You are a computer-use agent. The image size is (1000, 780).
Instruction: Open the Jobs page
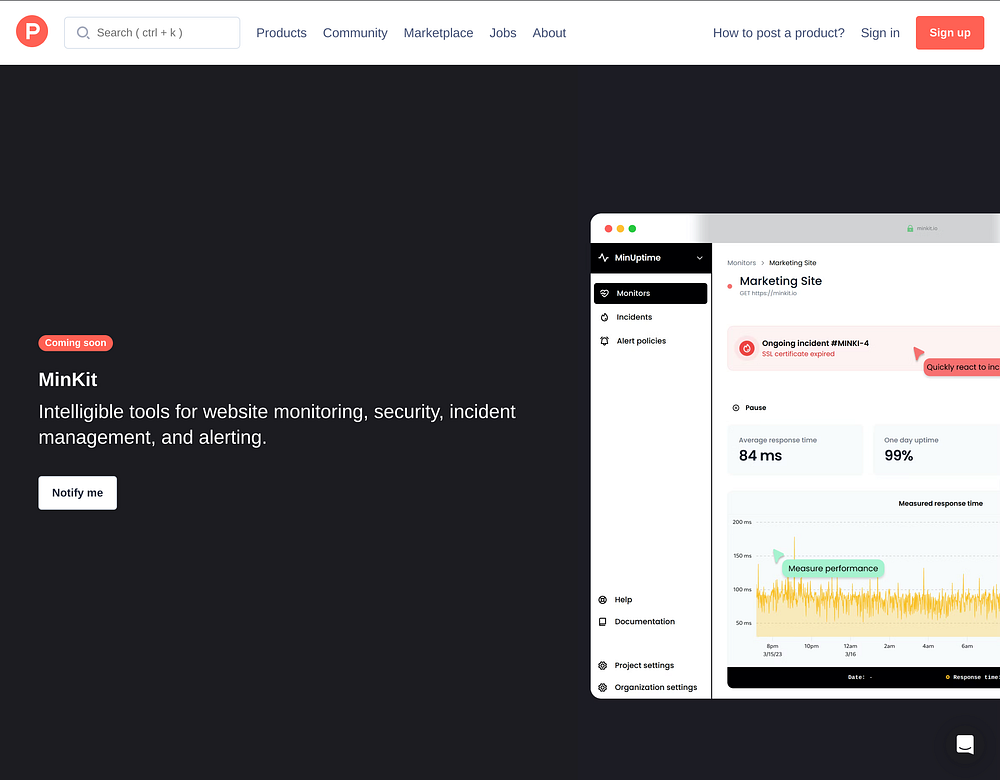503,33
